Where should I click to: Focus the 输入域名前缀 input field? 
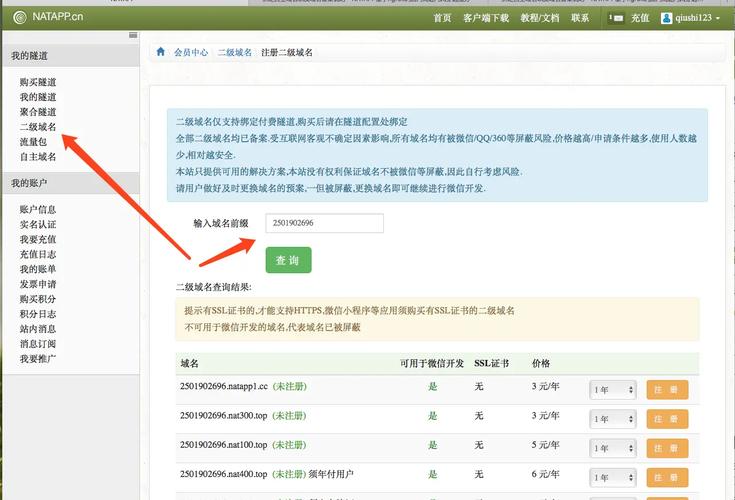click(x=324, y=223)
